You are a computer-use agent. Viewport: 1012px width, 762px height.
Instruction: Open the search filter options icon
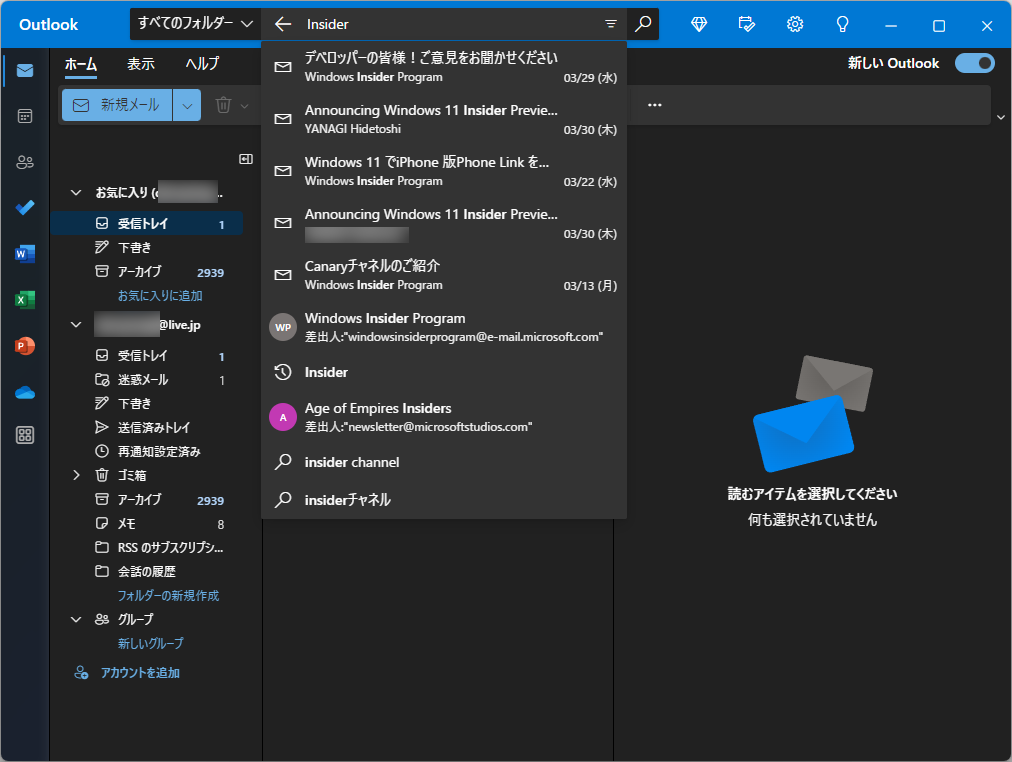611,24
